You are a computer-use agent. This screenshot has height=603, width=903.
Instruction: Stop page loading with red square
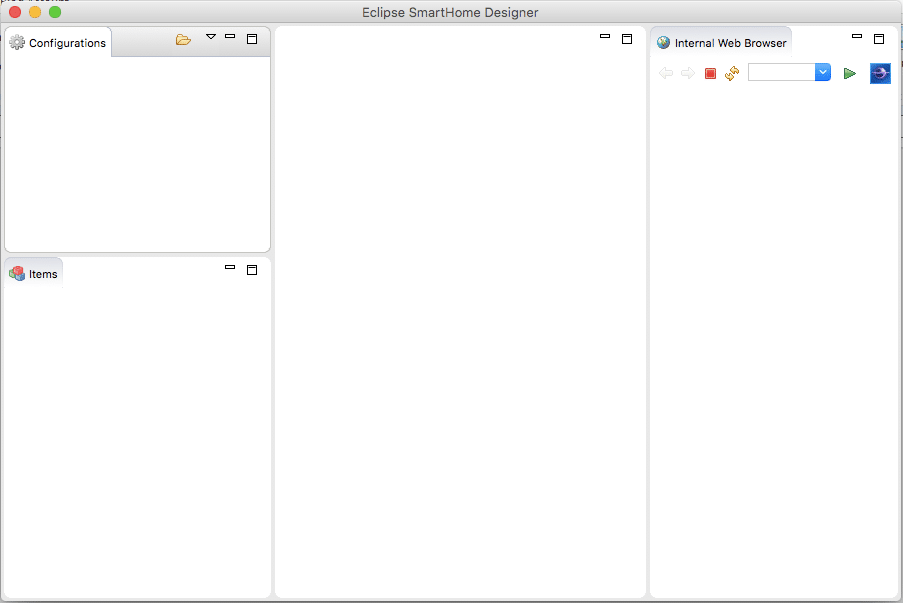click(x=710, y=73)
